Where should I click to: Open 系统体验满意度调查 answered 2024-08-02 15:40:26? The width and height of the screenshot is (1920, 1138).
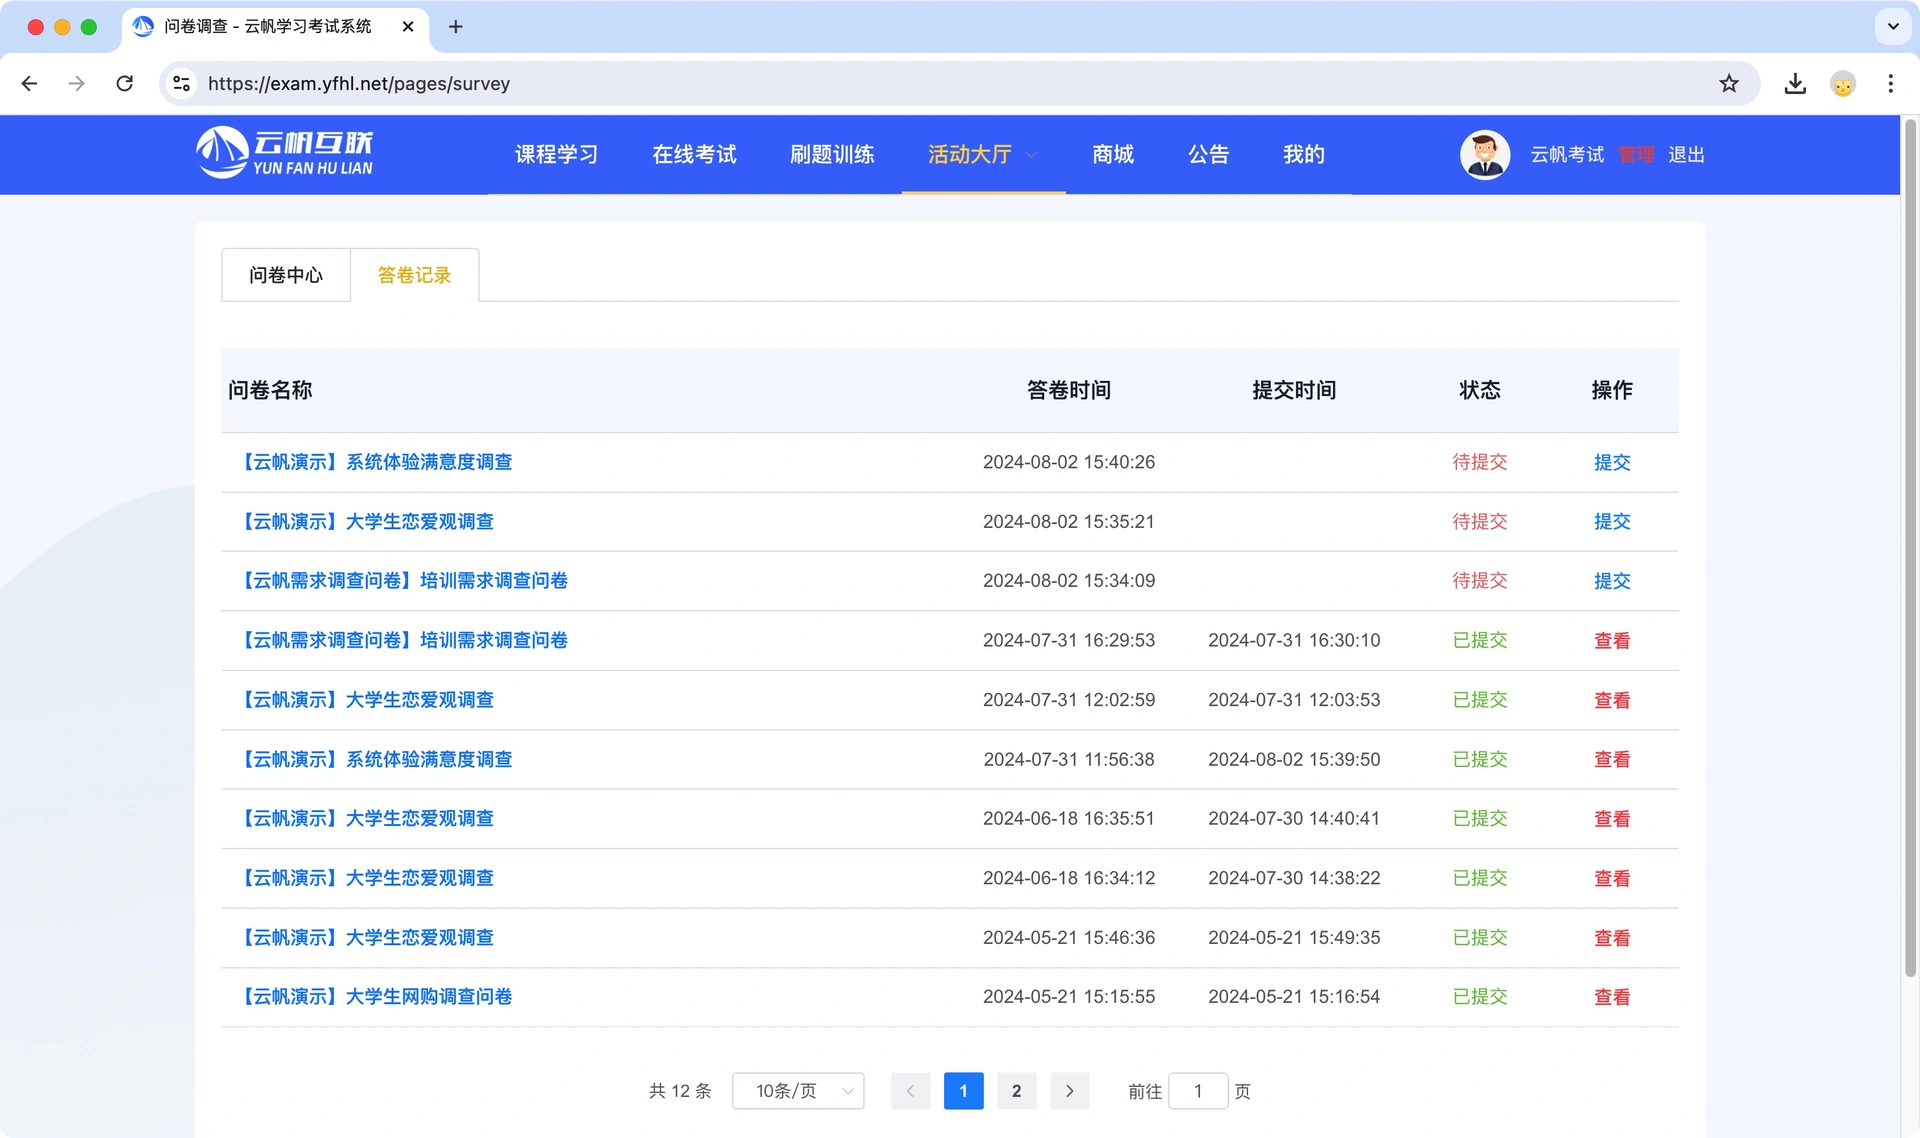[375, 462]
